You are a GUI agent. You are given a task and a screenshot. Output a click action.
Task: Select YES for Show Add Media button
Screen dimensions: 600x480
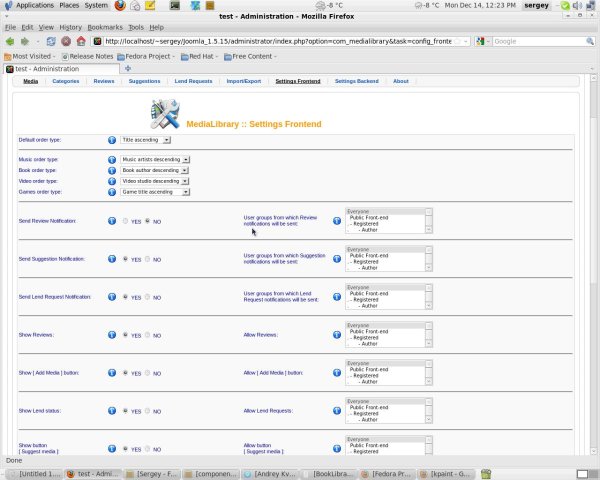[125, 372]
